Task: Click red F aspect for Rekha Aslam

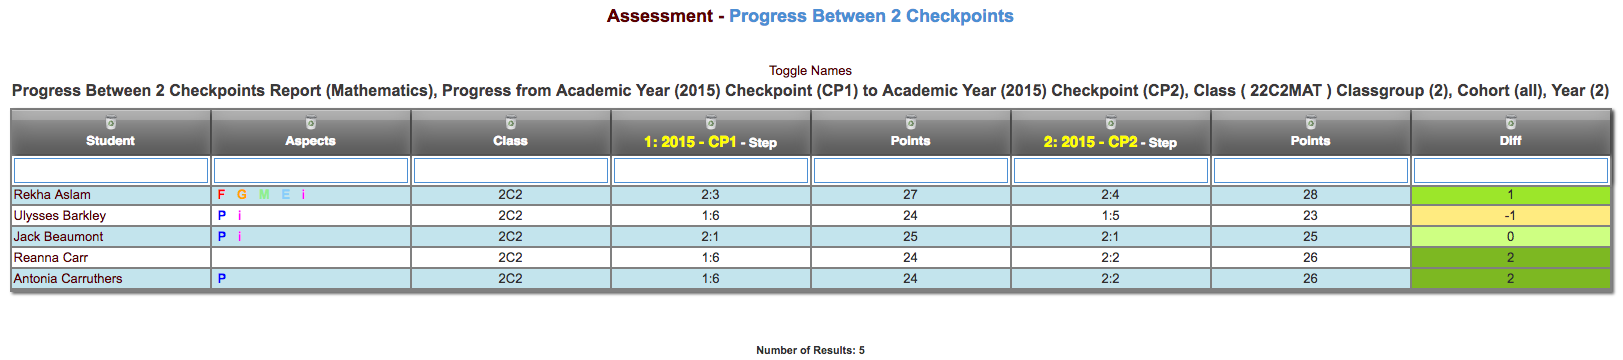Action: pos(221,195)
